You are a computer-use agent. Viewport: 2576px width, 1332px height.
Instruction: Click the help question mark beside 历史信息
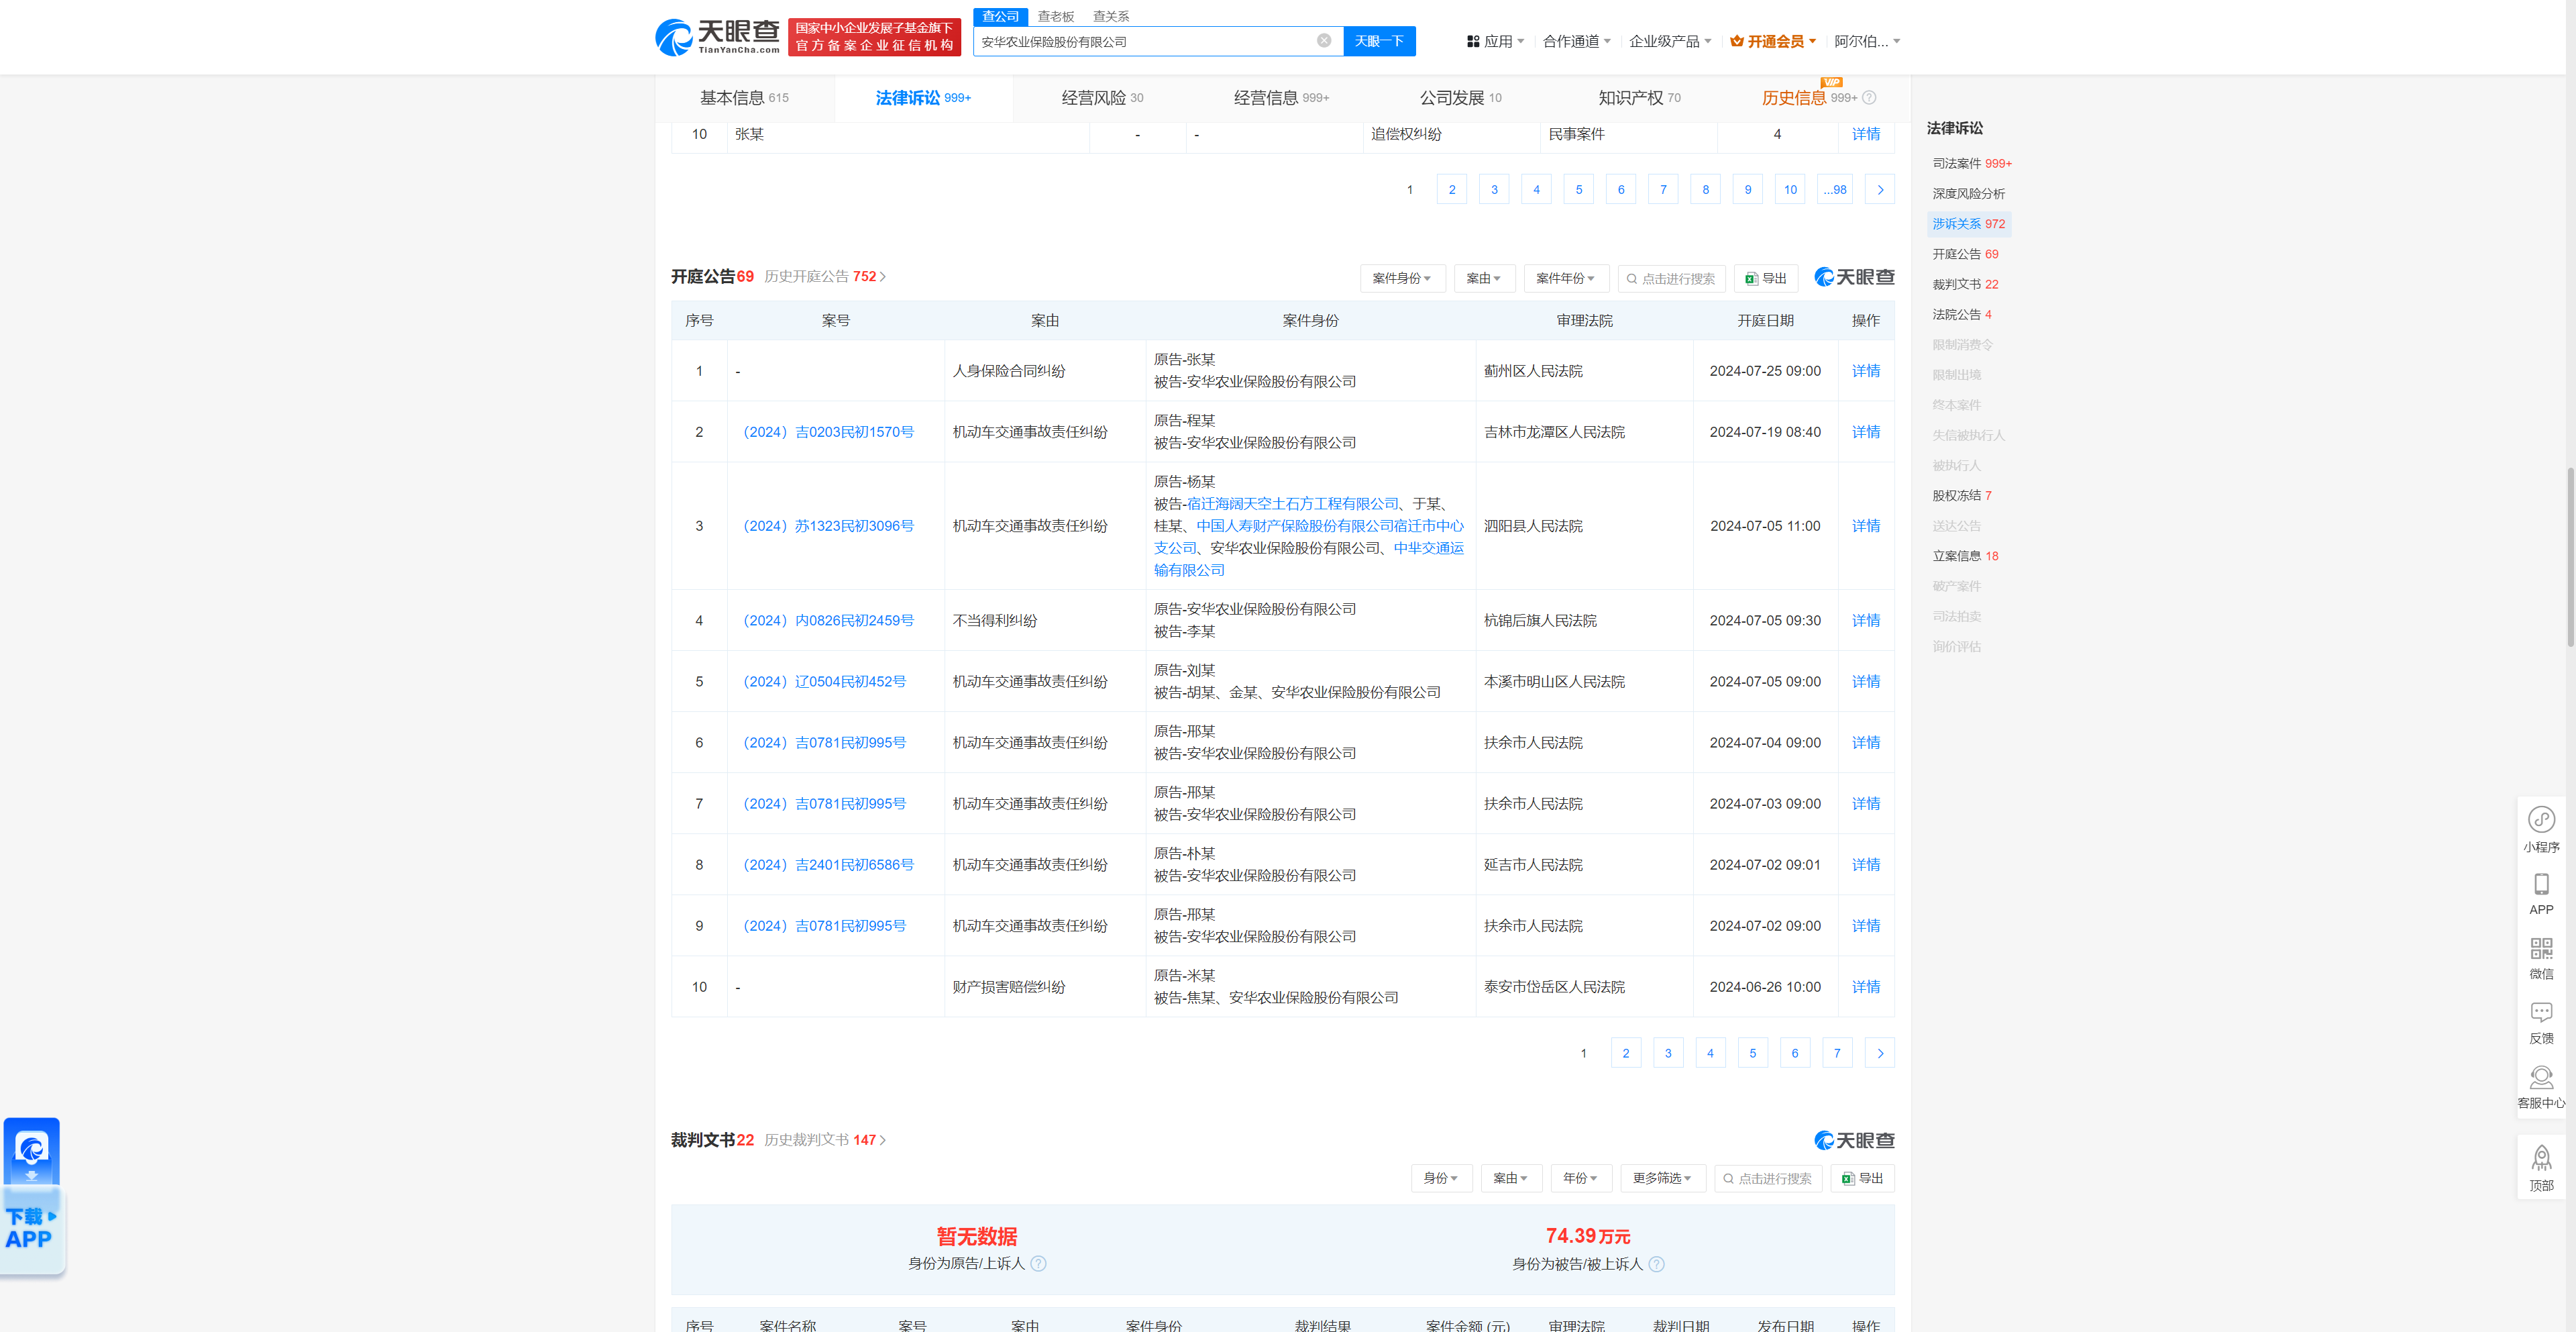click(1869, 98)
